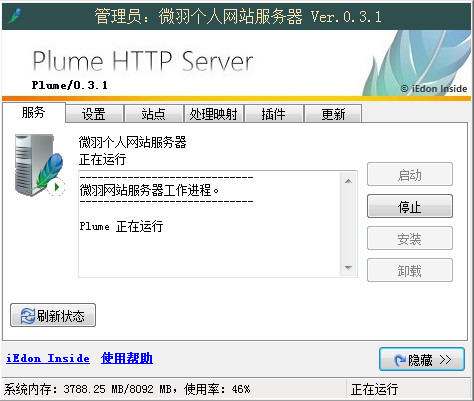The image size is (474, 401).
Task: Click the double chevron on 隐藏 button
Action: (x=445, y=360)
